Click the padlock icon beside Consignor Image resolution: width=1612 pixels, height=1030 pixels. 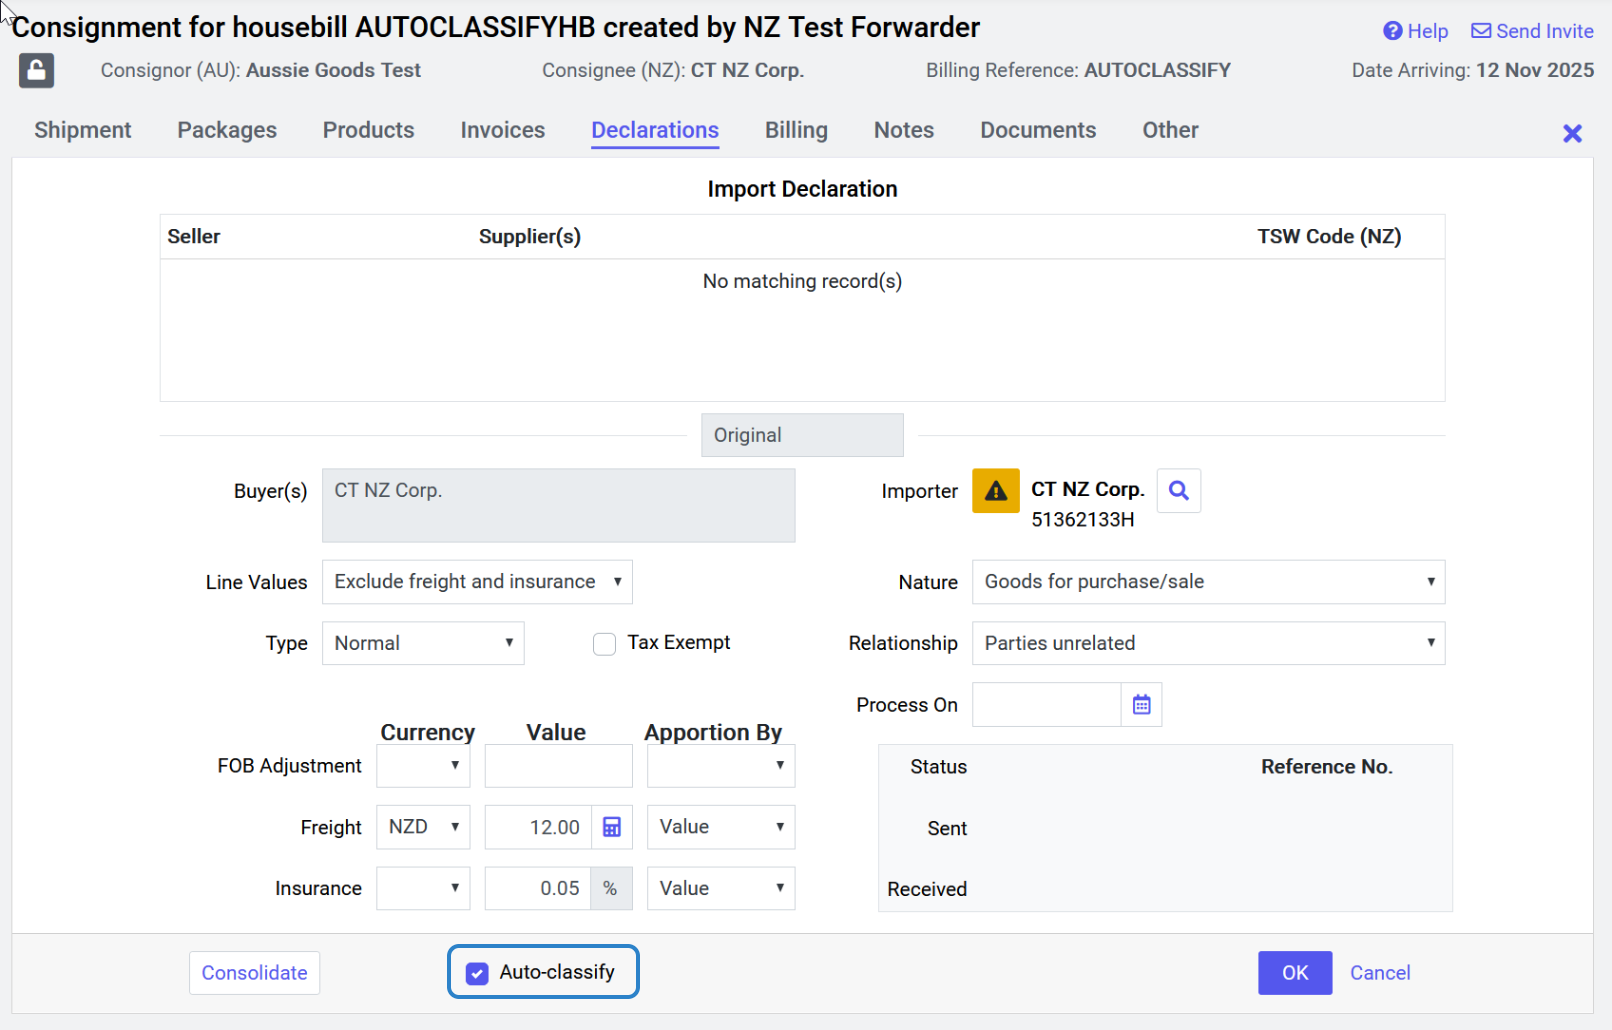coord(37,71)
